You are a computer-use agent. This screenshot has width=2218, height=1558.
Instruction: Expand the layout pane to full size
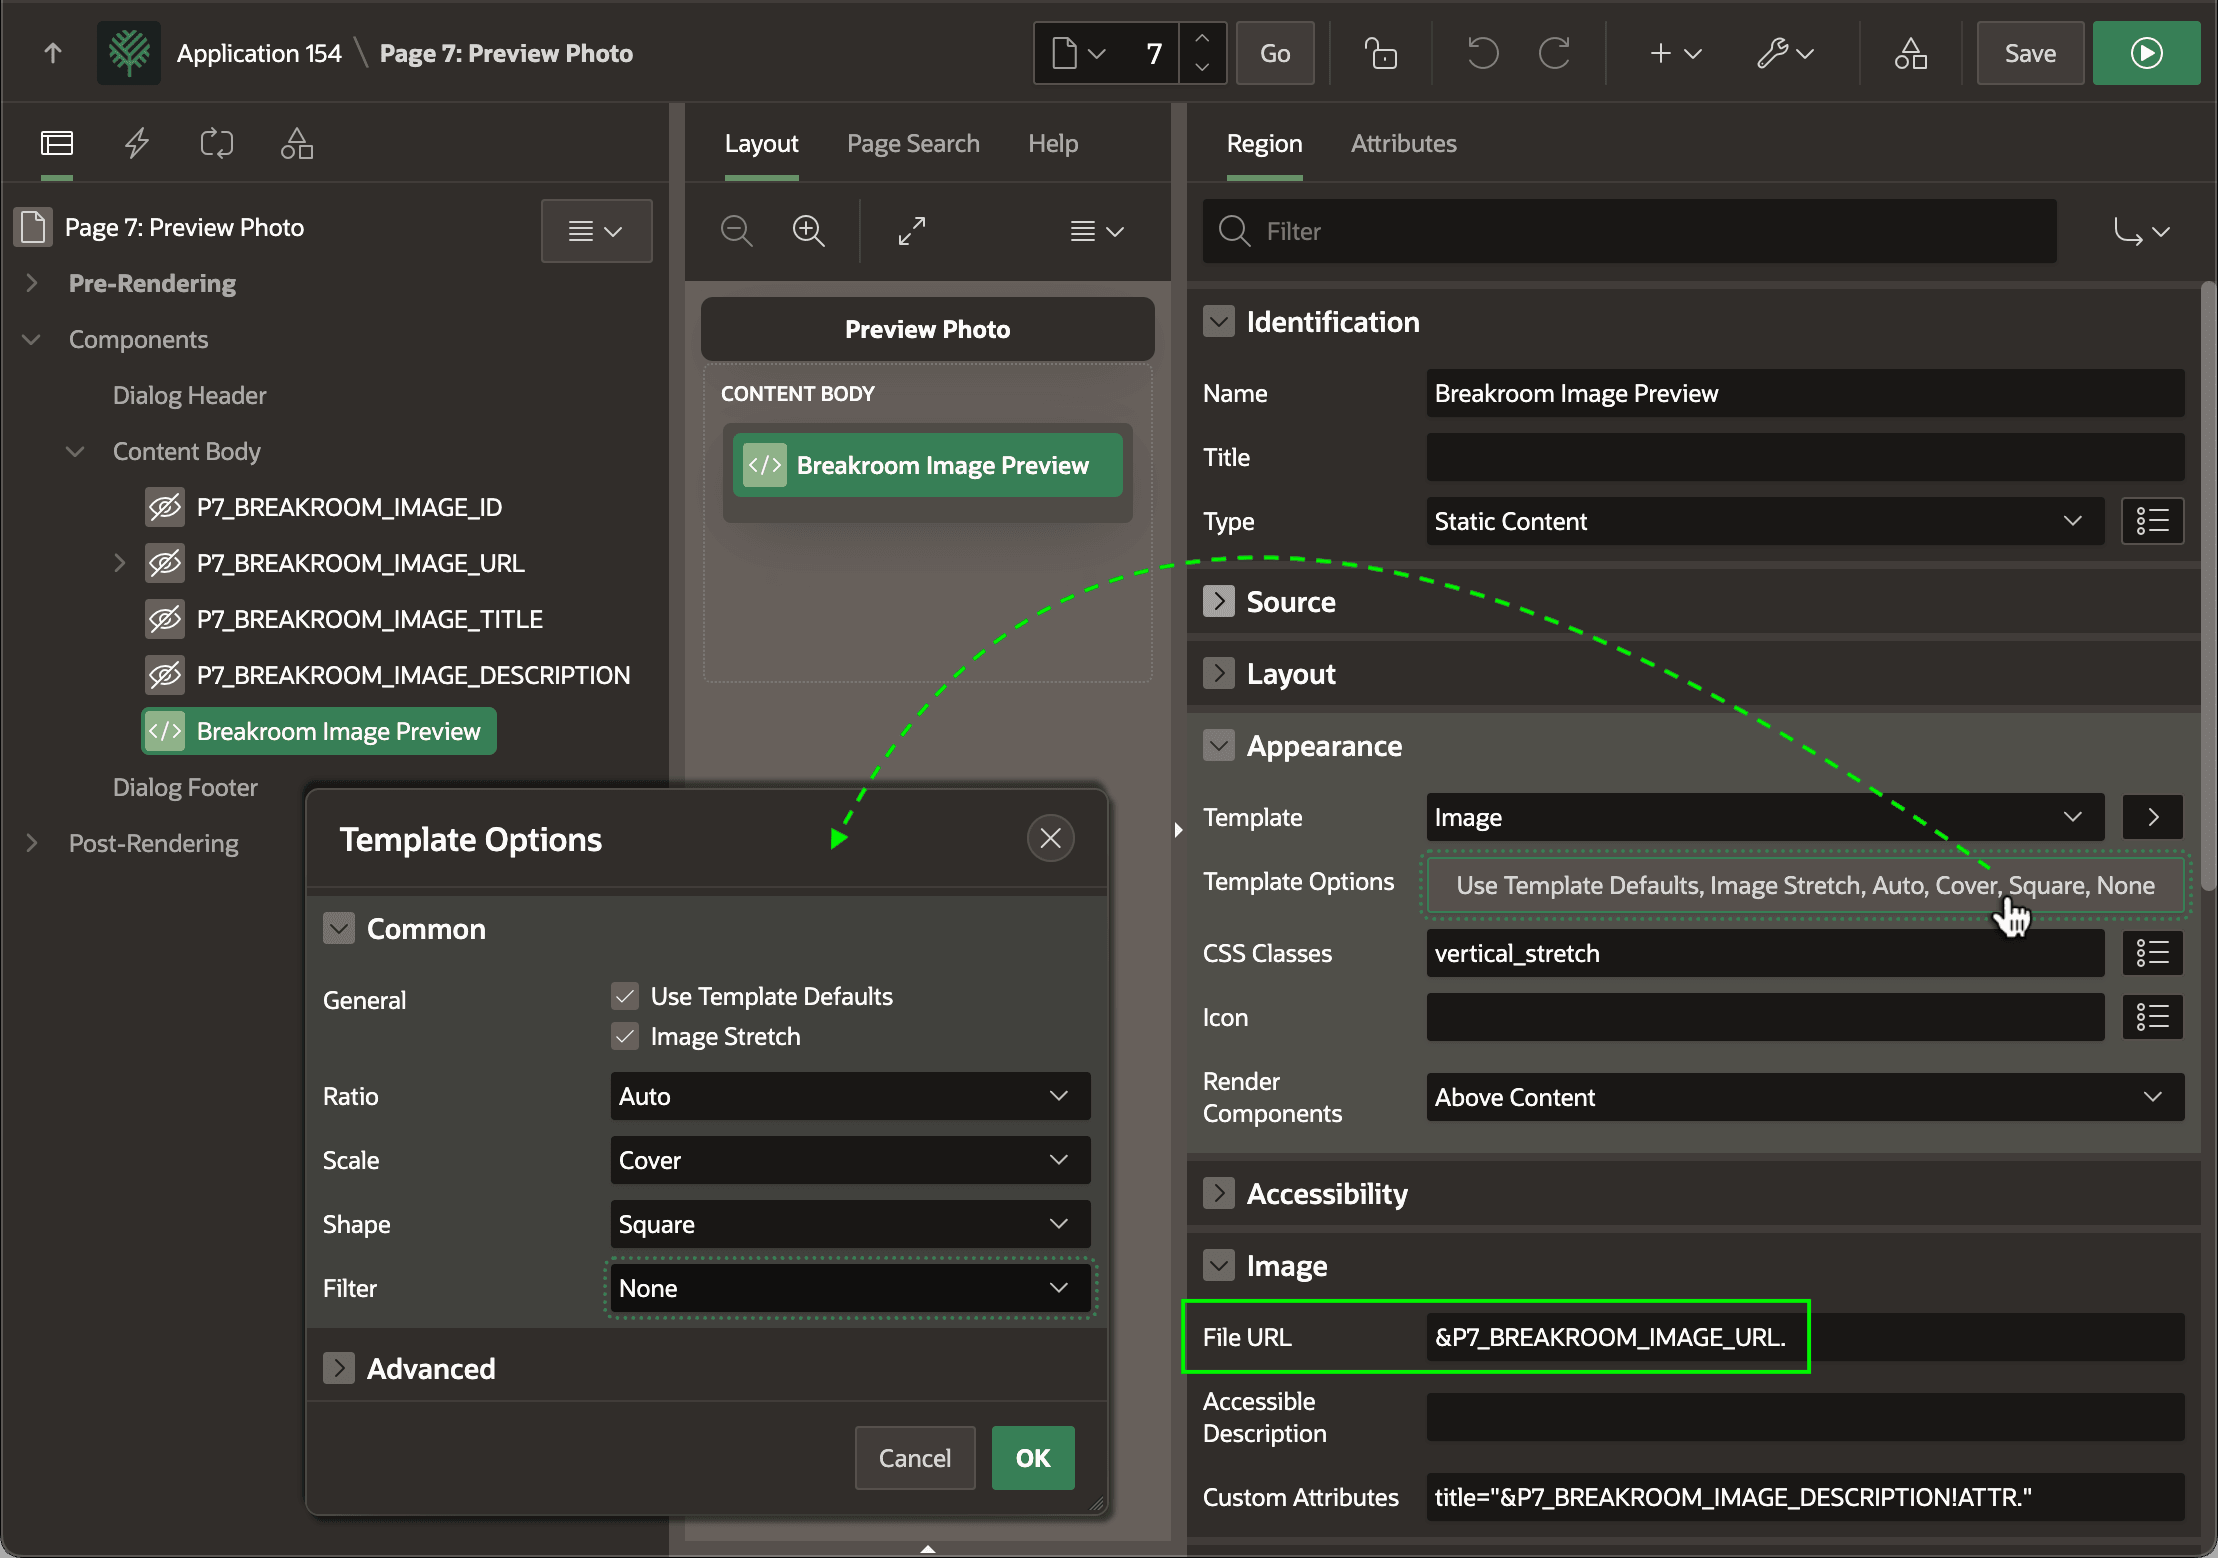912,231
